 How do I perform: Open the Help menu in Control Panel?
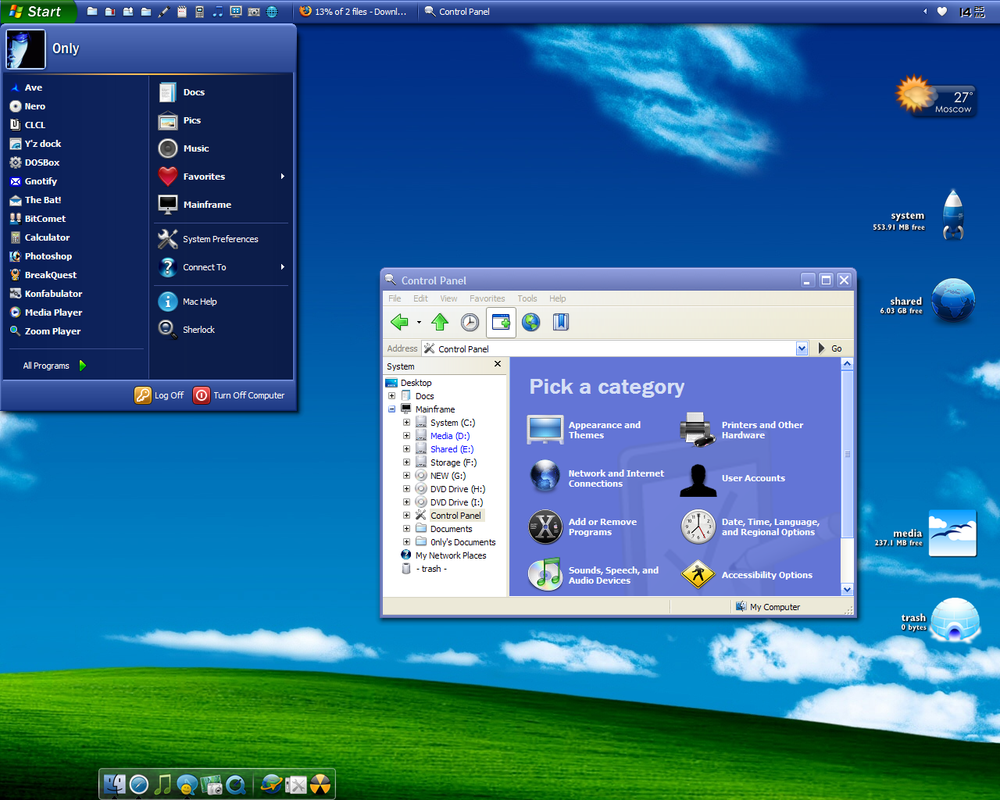click(557, 298)
